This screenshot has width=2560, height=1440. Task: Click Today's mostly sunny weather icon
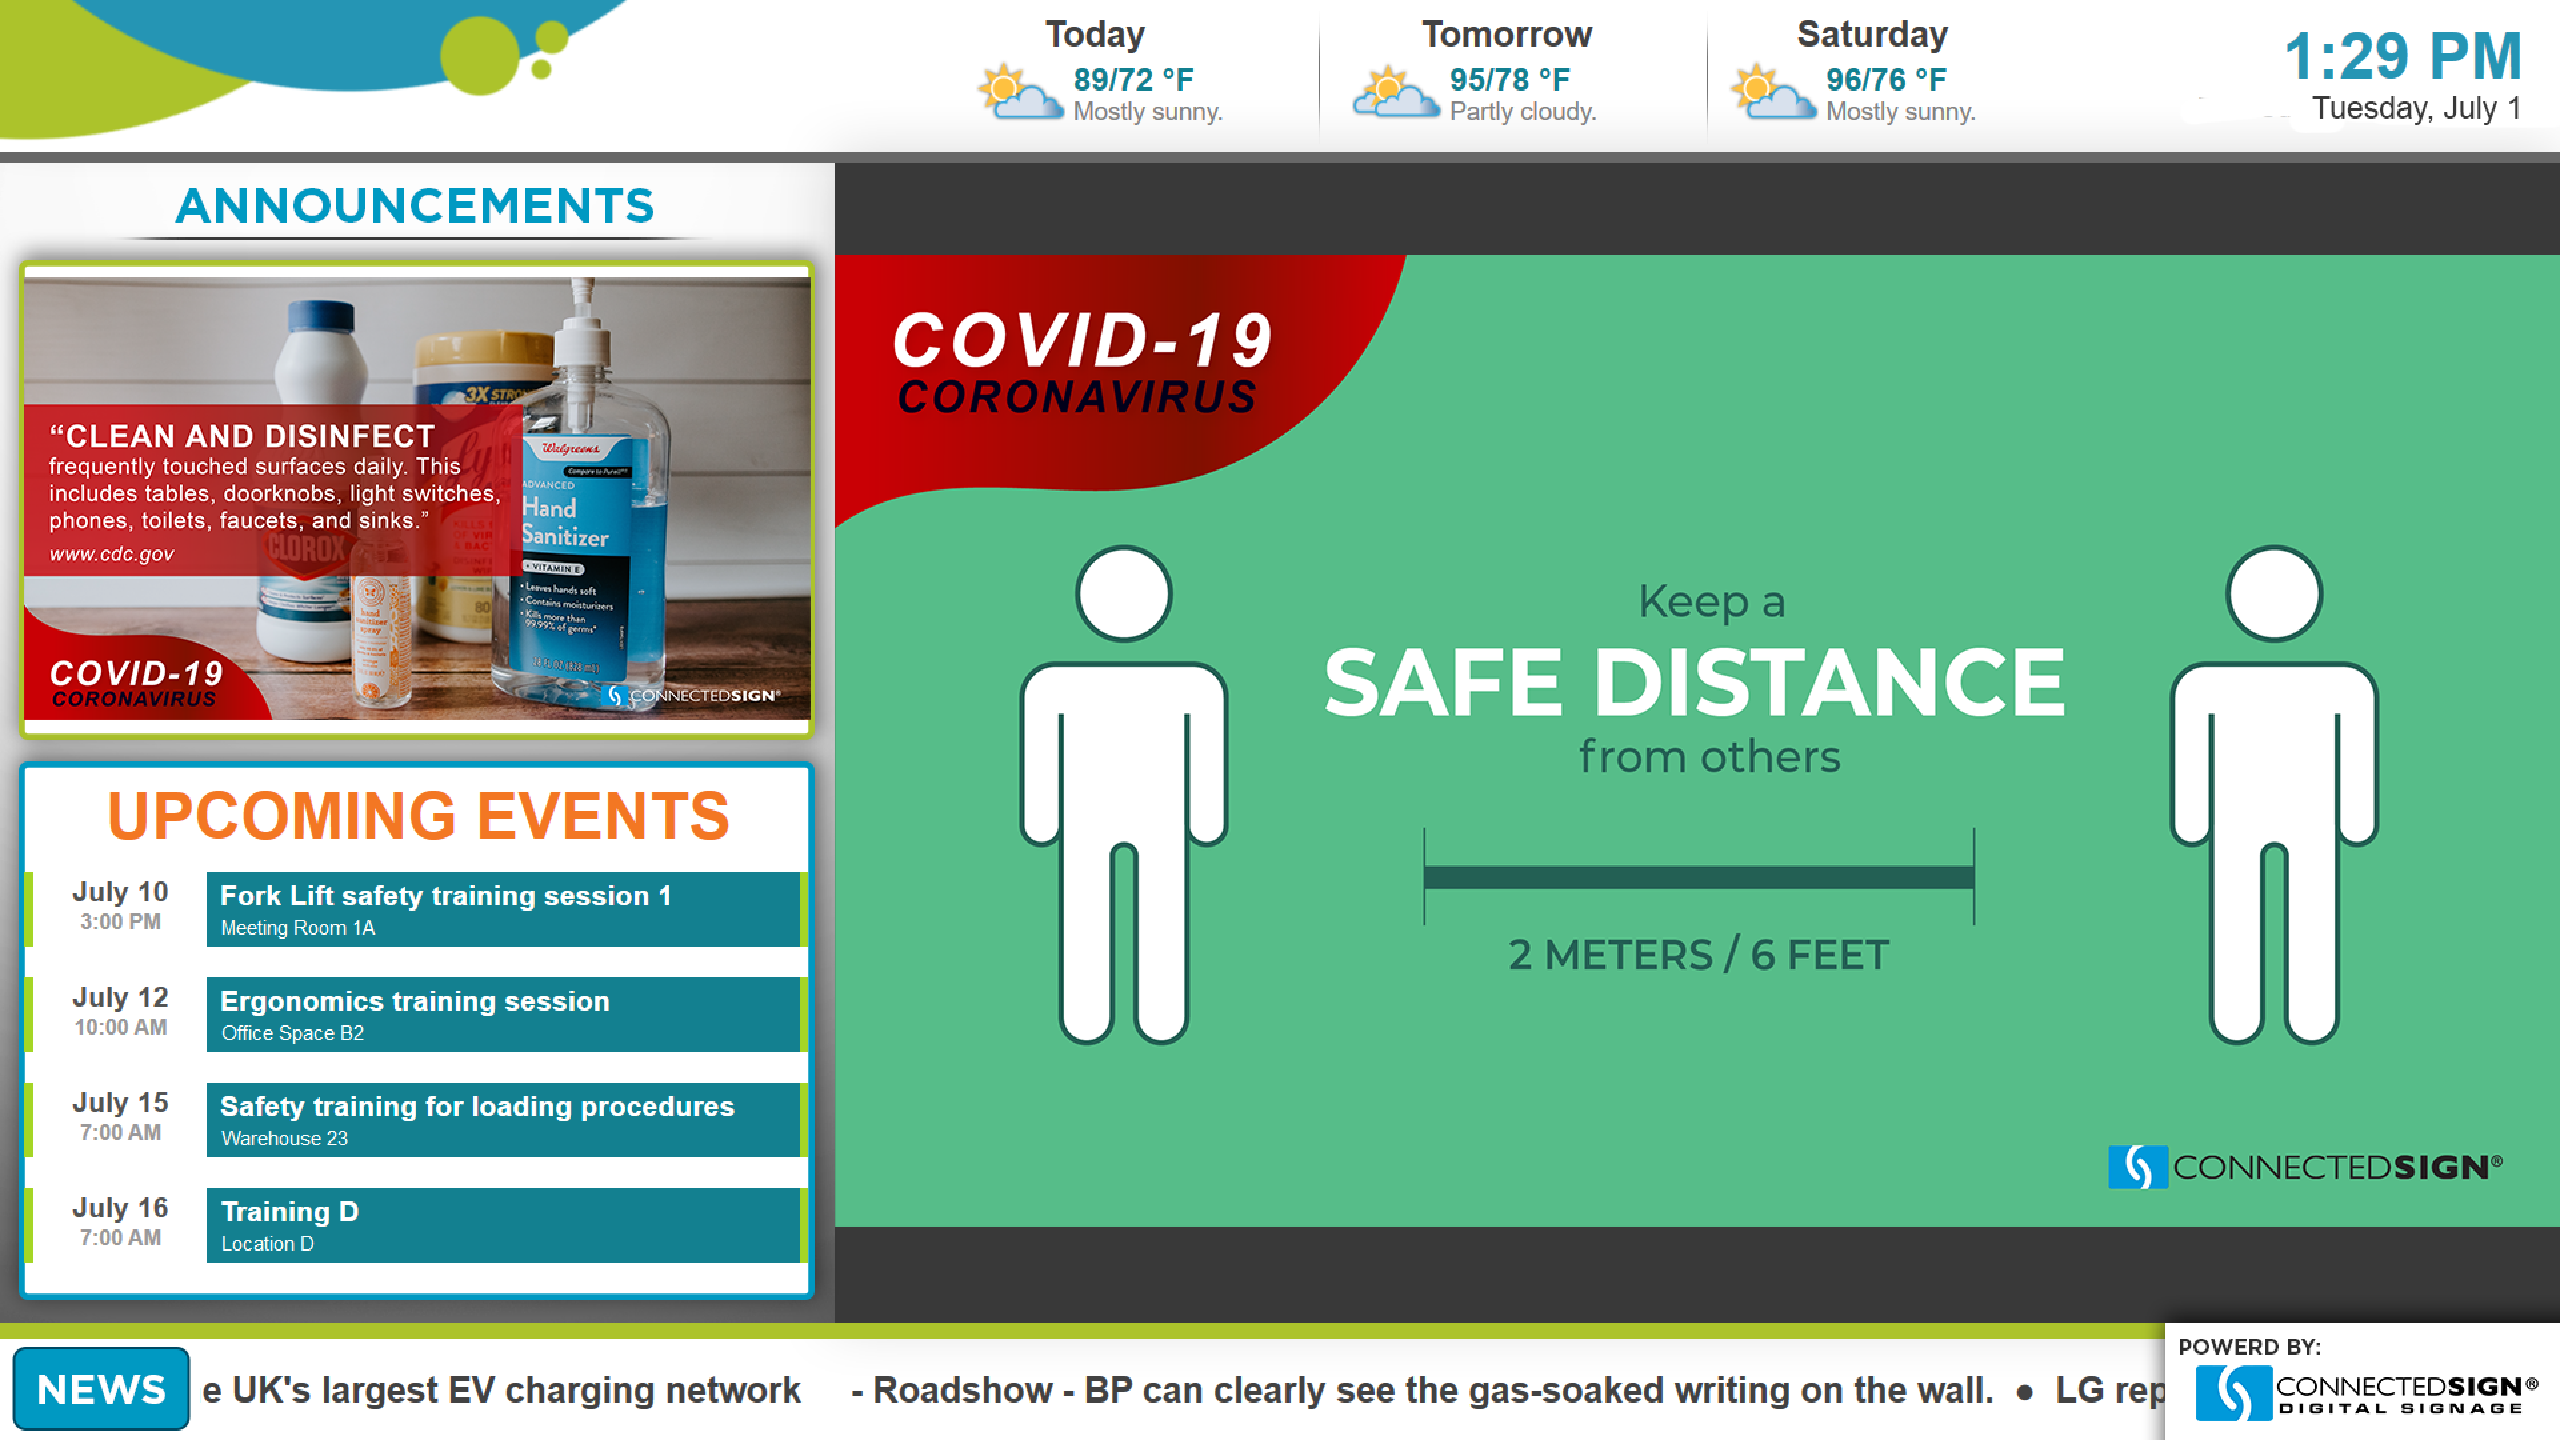tap(1019, 93)
